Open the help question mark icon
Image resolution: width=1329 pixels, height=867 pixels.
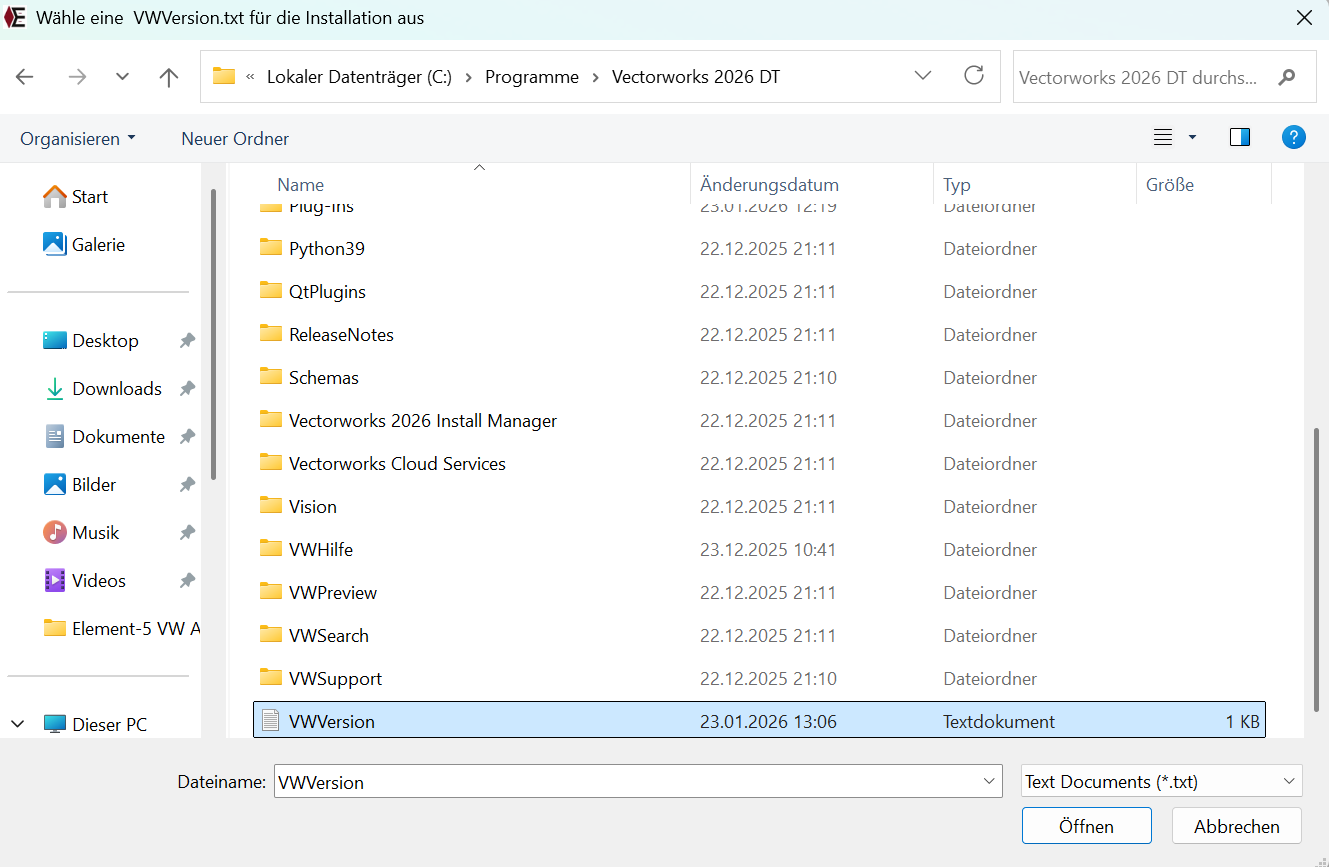pos(1293,138)
